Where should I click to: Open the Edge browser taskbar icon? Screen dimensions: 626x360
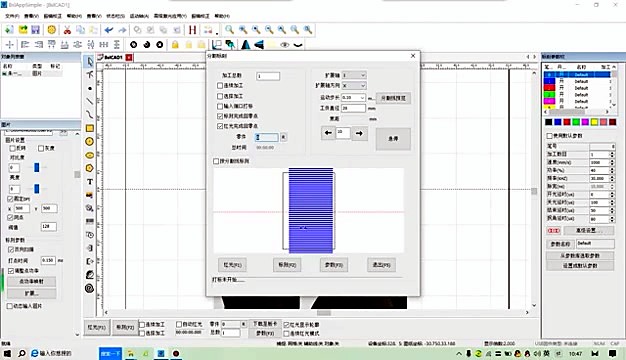pos(35,353)
